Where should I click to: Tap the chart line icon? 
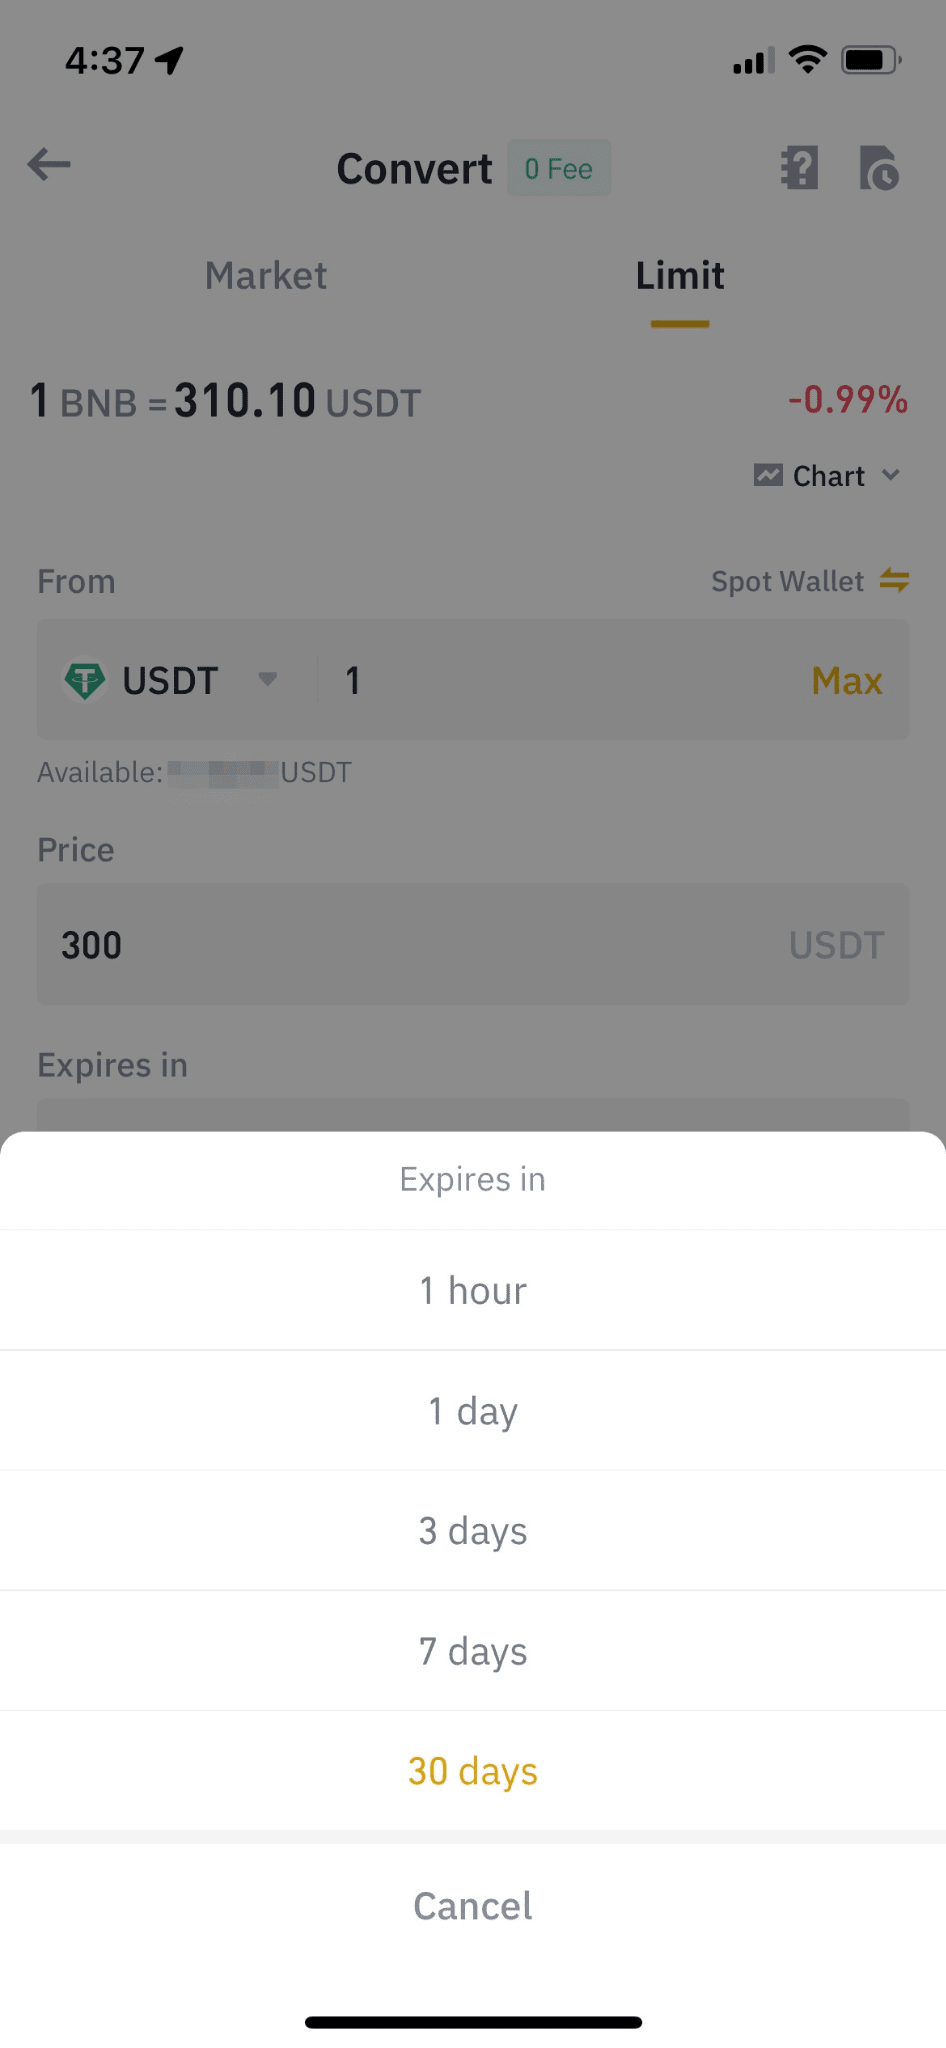(768, 475)
